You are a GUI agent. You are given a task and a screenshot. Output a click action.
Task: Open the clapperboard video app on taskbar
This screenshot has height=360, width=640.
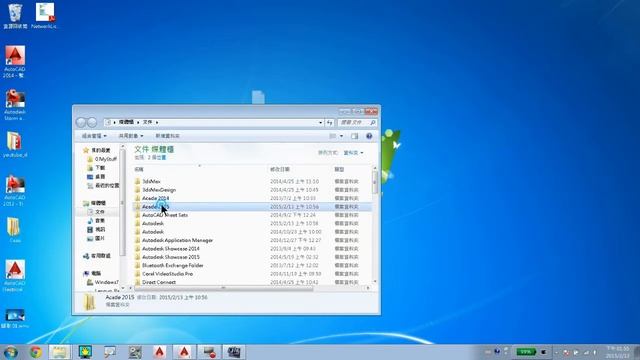[234, 352]
